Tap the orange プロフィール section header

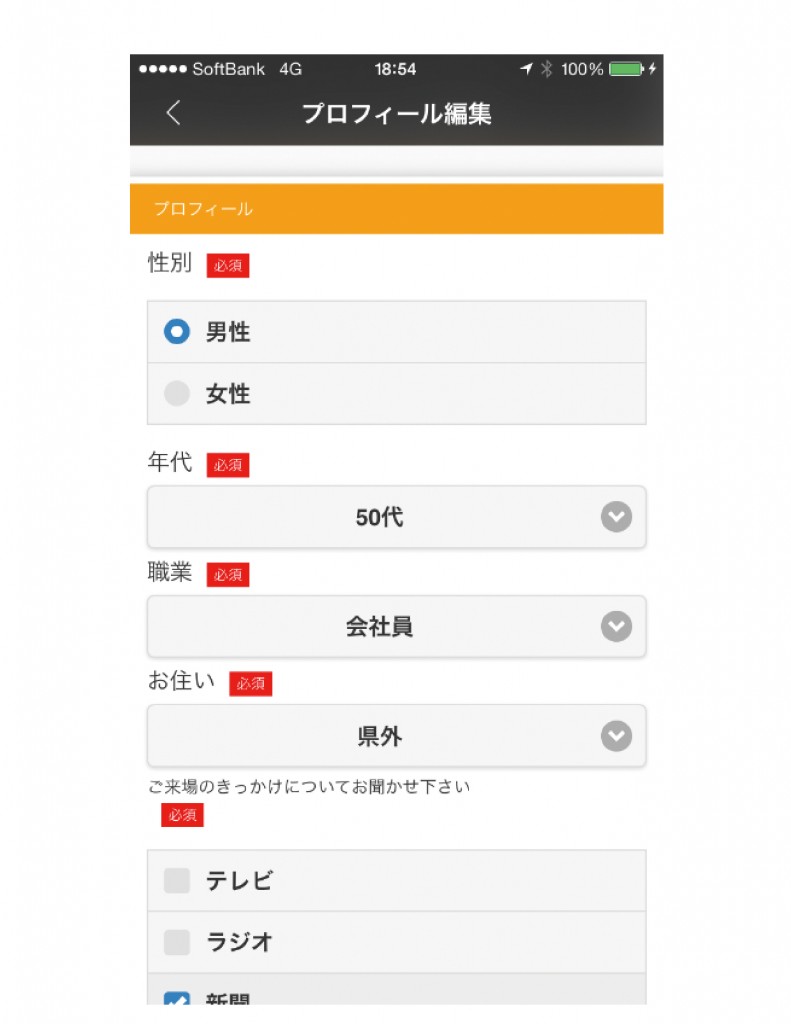[396, 209]
